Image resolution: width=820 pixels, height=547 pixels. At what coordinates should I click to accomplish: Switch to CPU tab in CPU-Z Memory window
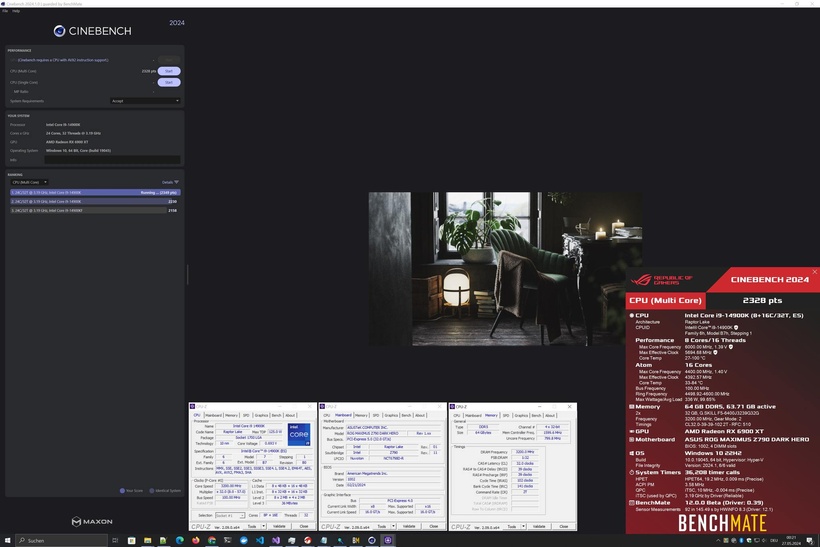(x=457, y=415)
